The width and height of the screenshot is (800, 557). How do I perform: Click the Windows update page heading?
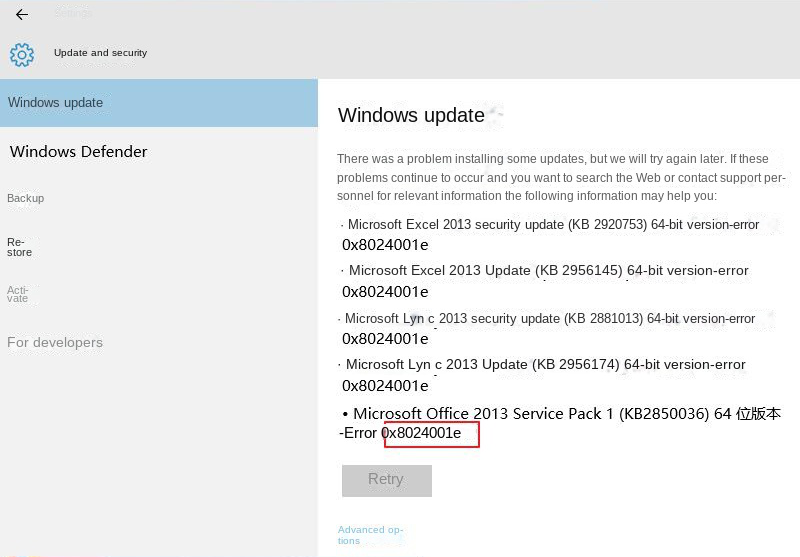(x=411, y=115)
